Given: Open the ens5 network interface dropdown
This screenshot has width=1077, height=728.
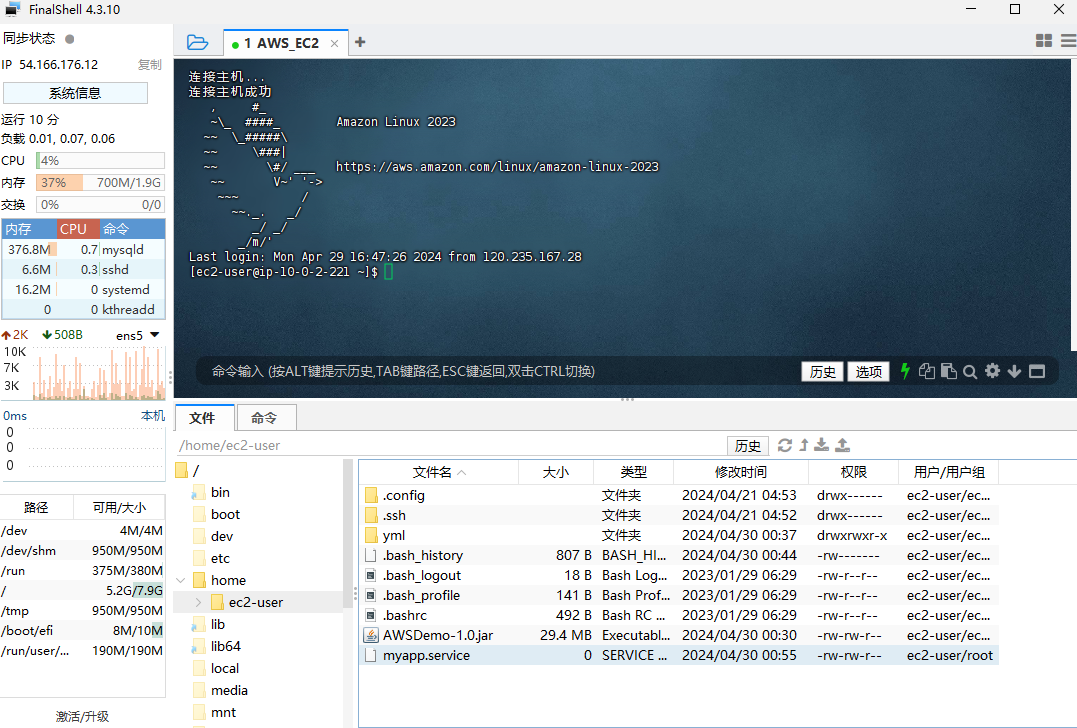Looking at the screenshot, I should pos(138,335).
